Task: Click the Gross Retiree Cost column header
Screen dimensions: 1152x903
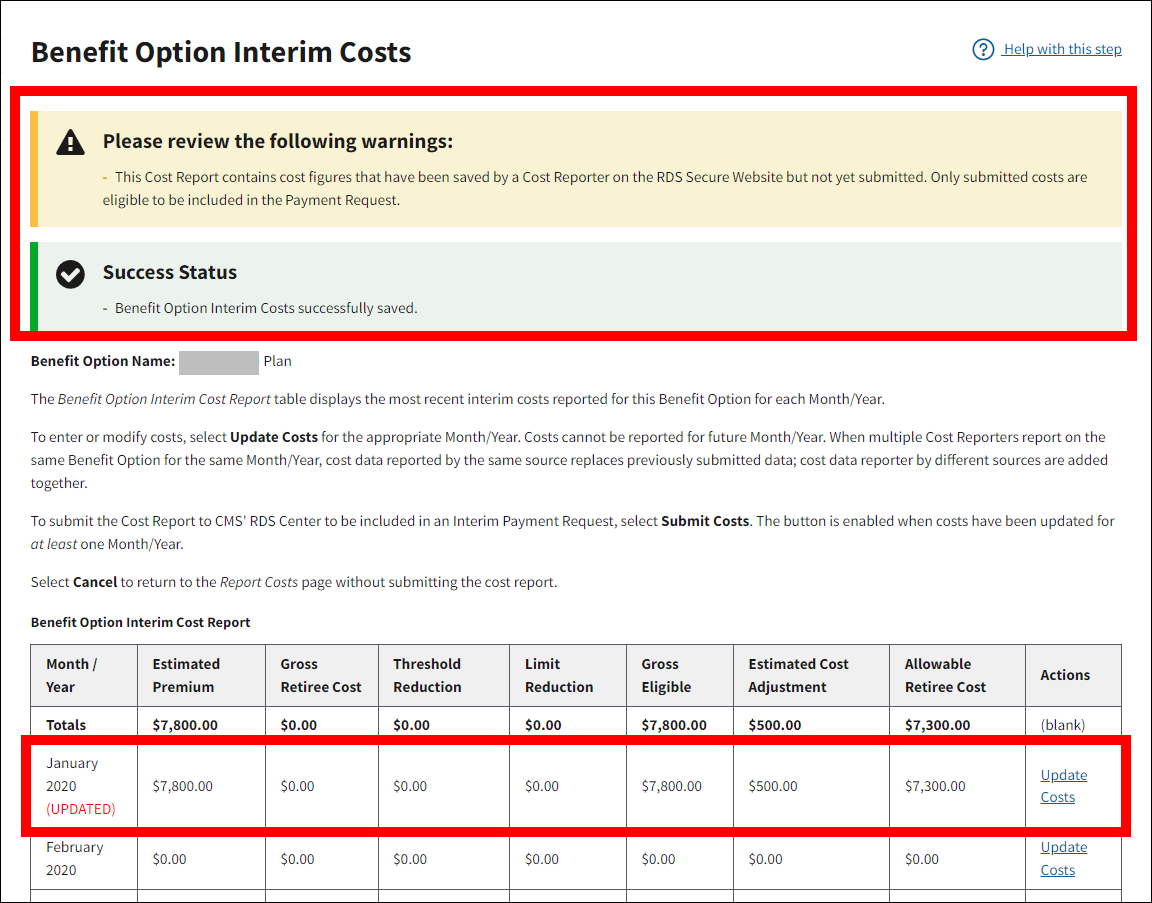Action: point(320,675)
